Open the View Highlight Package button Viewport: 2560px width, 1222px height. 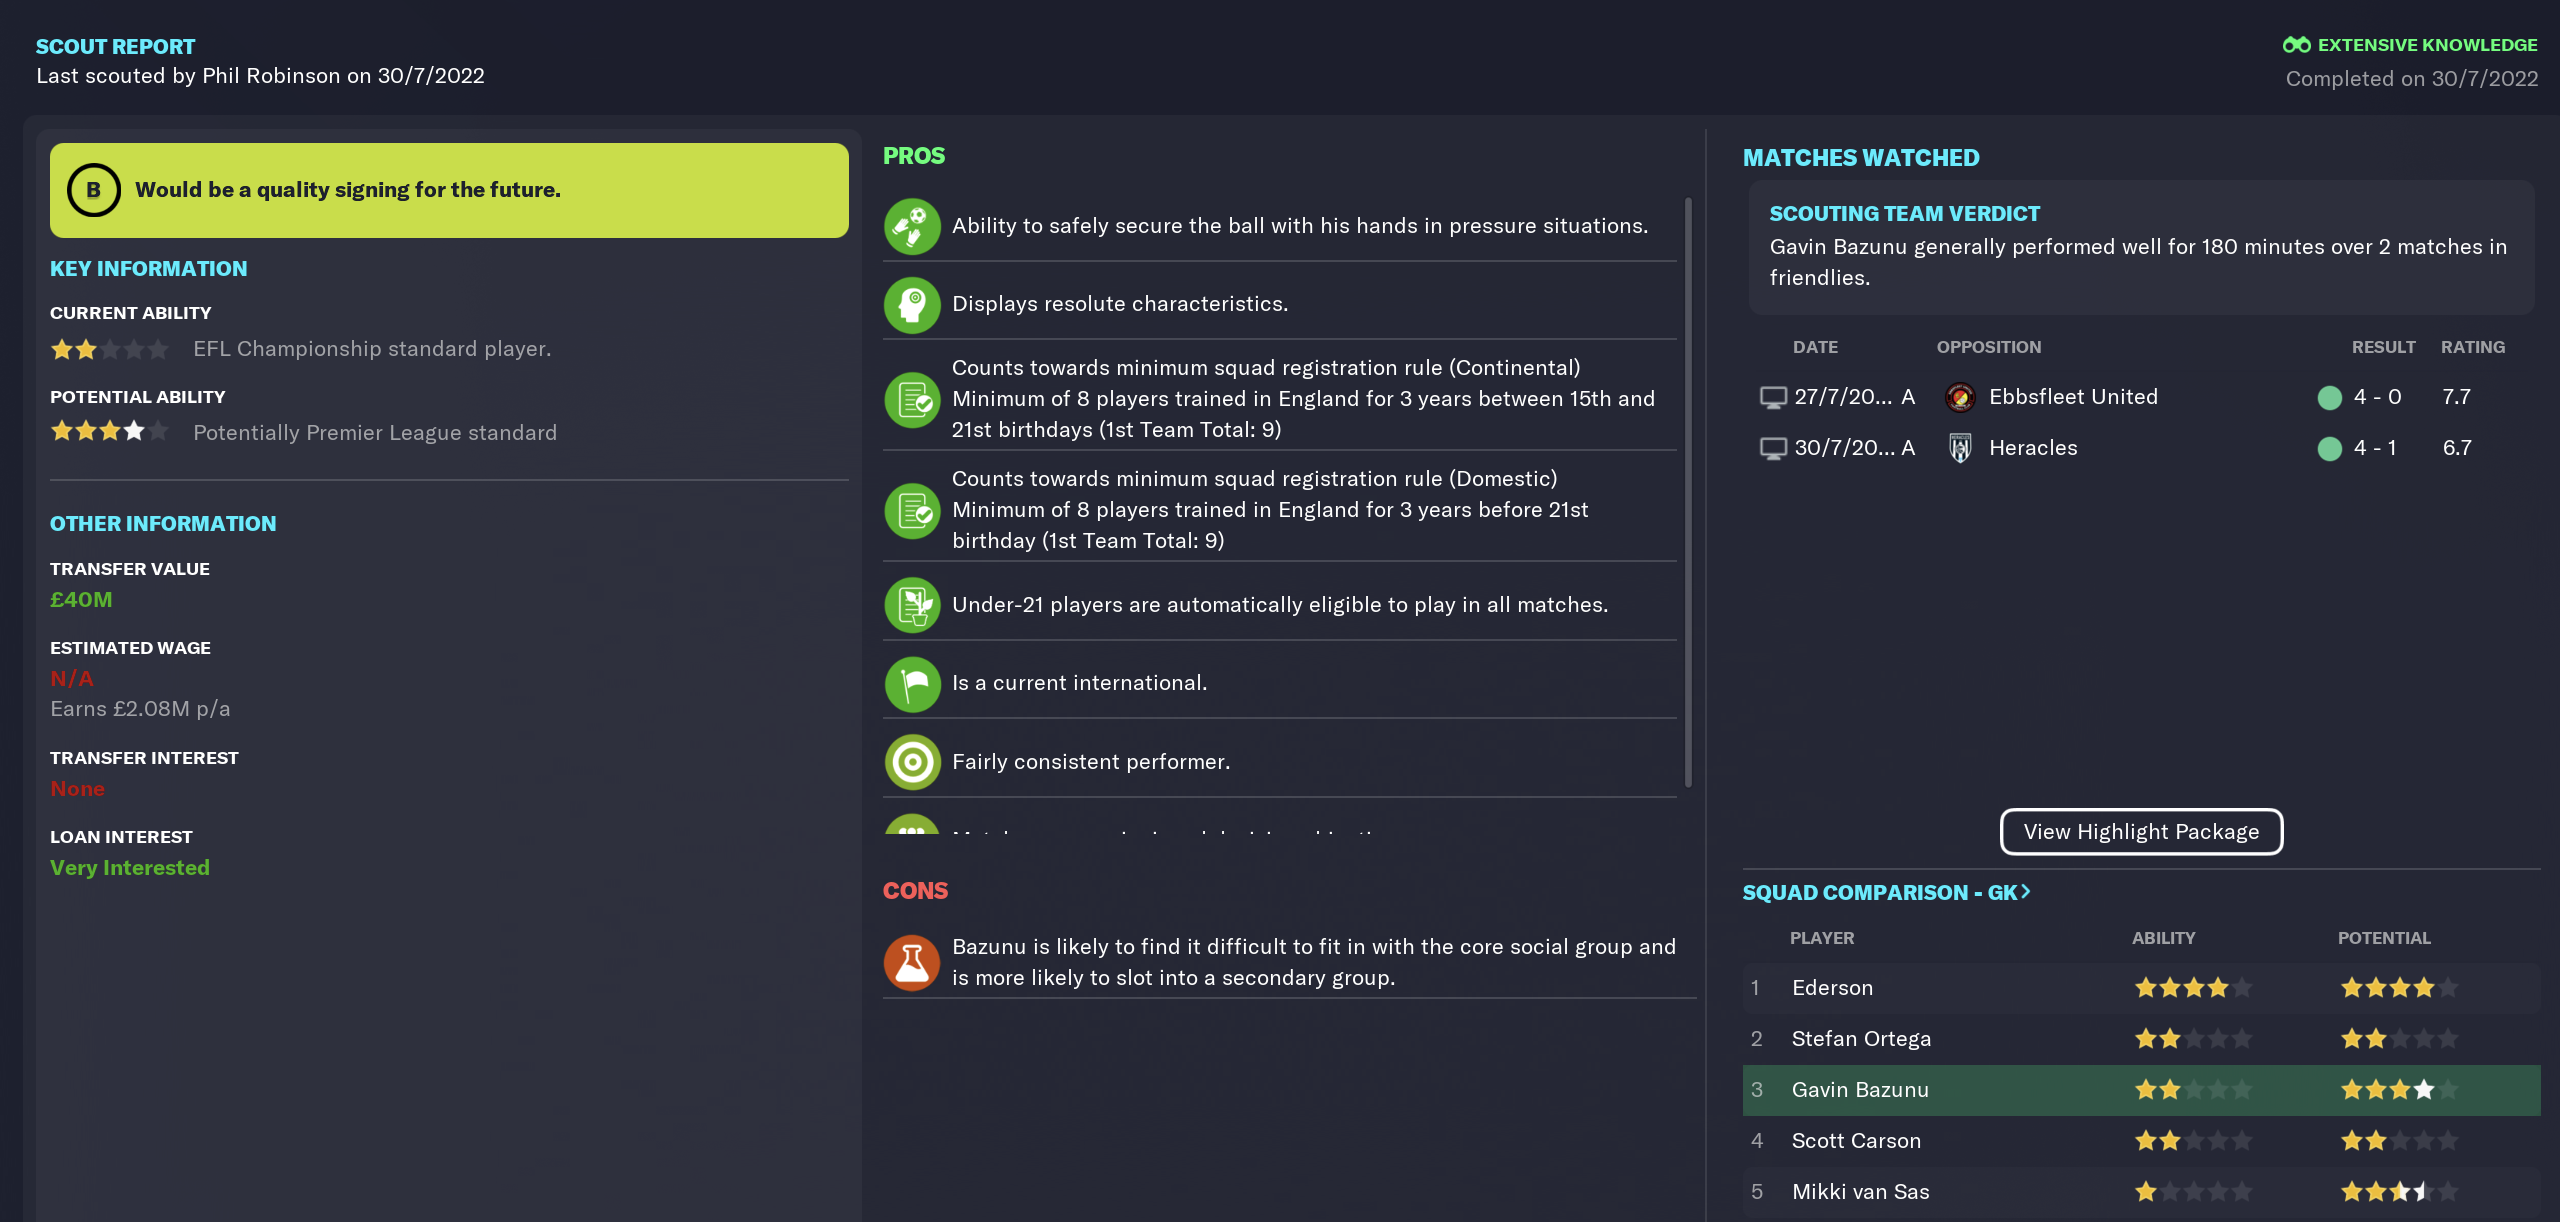(2141, 832)
